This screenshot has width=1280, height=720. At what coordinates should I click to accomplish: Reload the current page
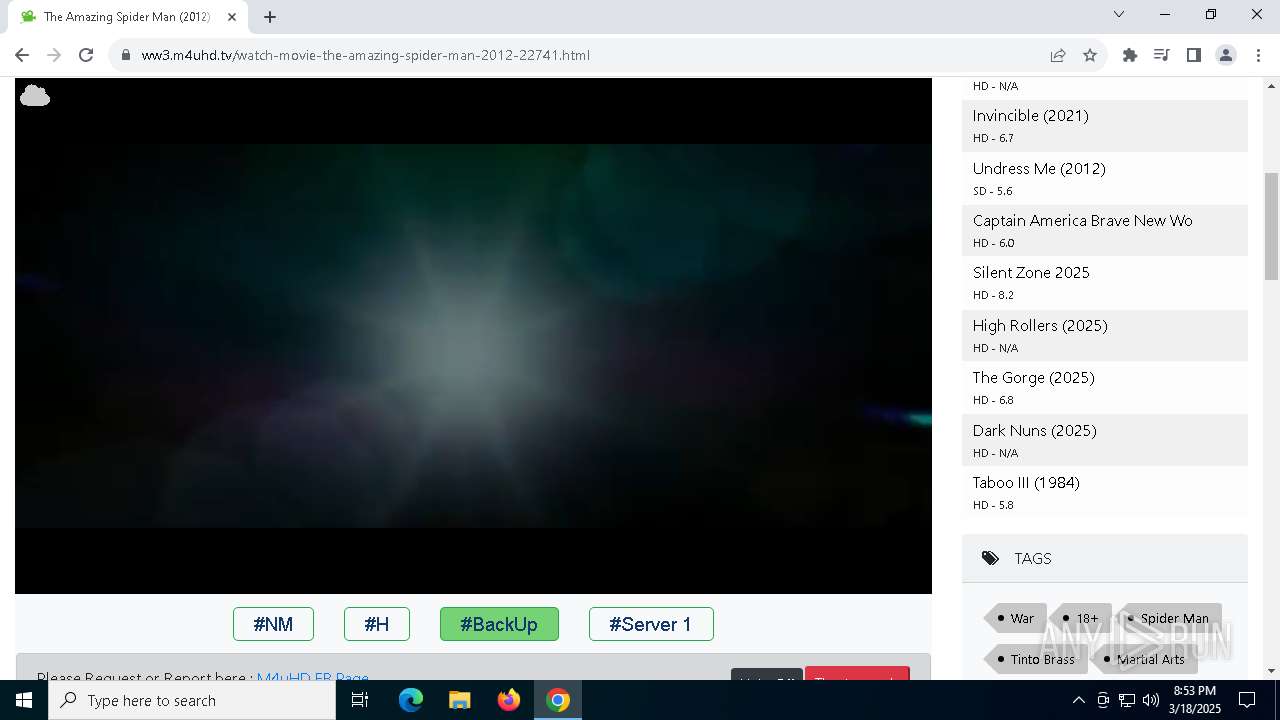(x=86, y=55)
